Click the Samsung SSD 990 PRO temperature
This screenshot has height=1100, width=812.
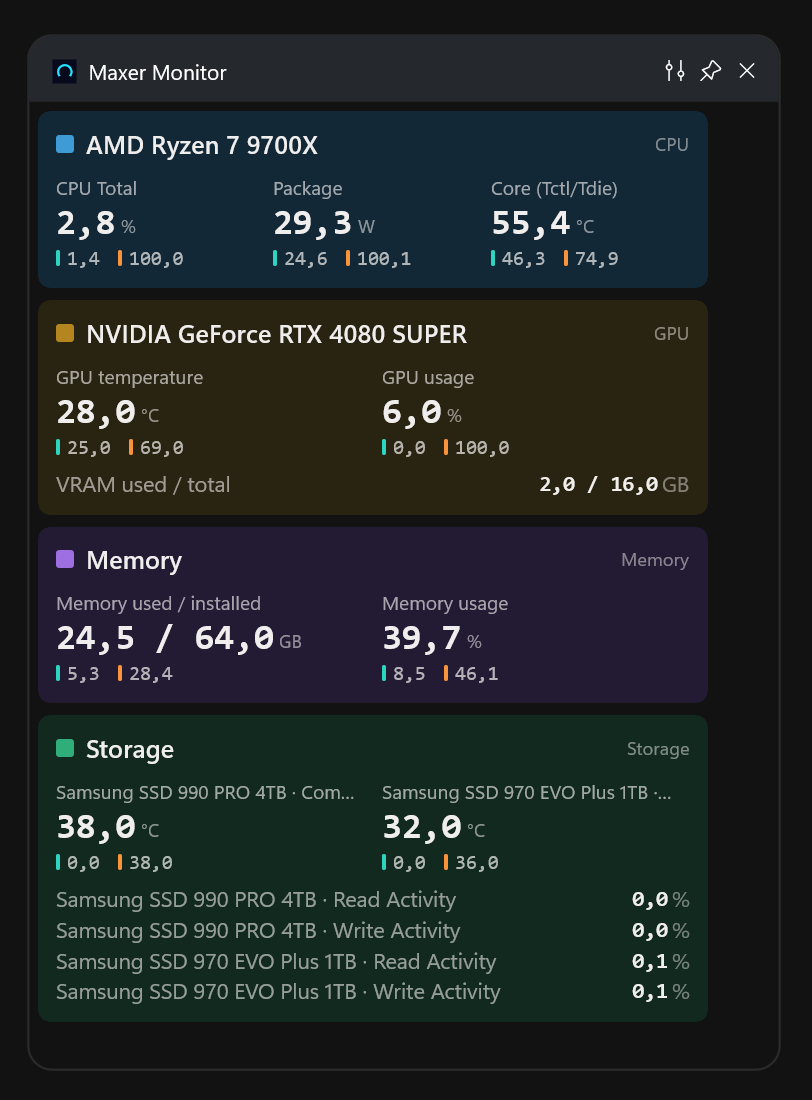coord(107,828)
